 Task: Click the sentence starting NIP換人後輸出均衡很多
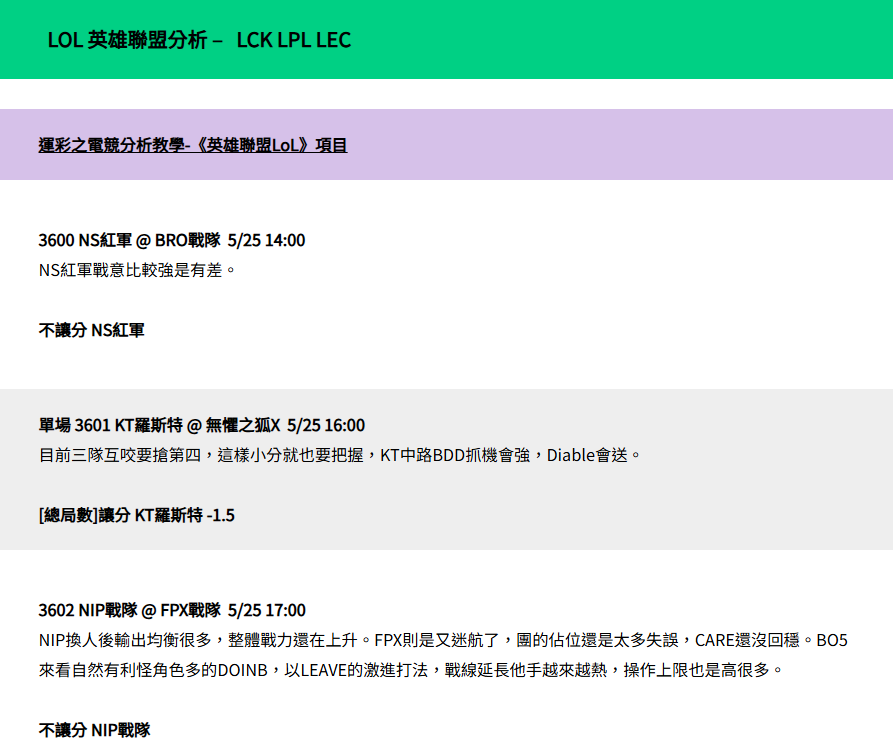[443, 640]
